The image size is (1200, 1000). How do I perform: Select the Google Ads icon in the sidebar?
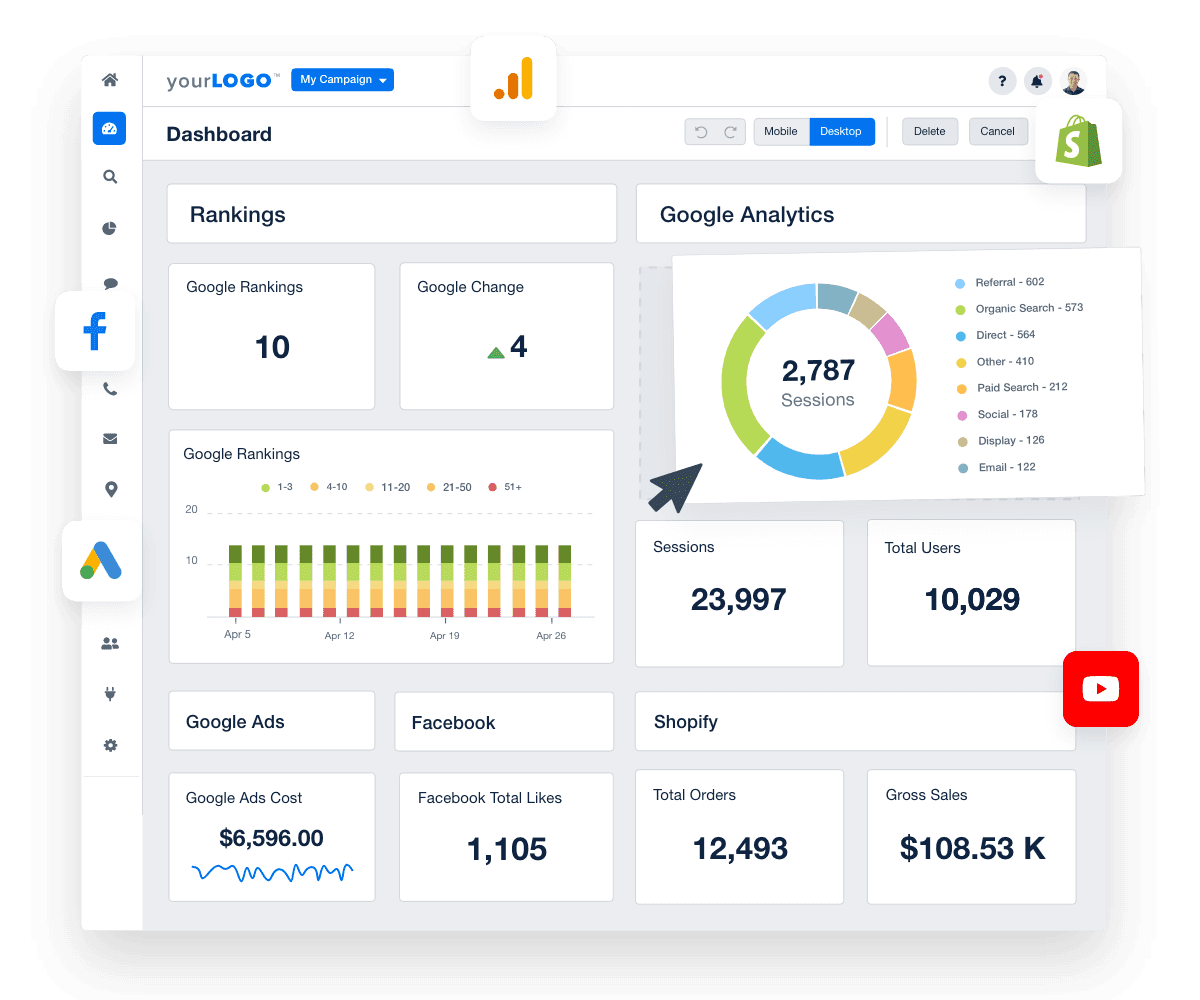click(x=102, y=560)
